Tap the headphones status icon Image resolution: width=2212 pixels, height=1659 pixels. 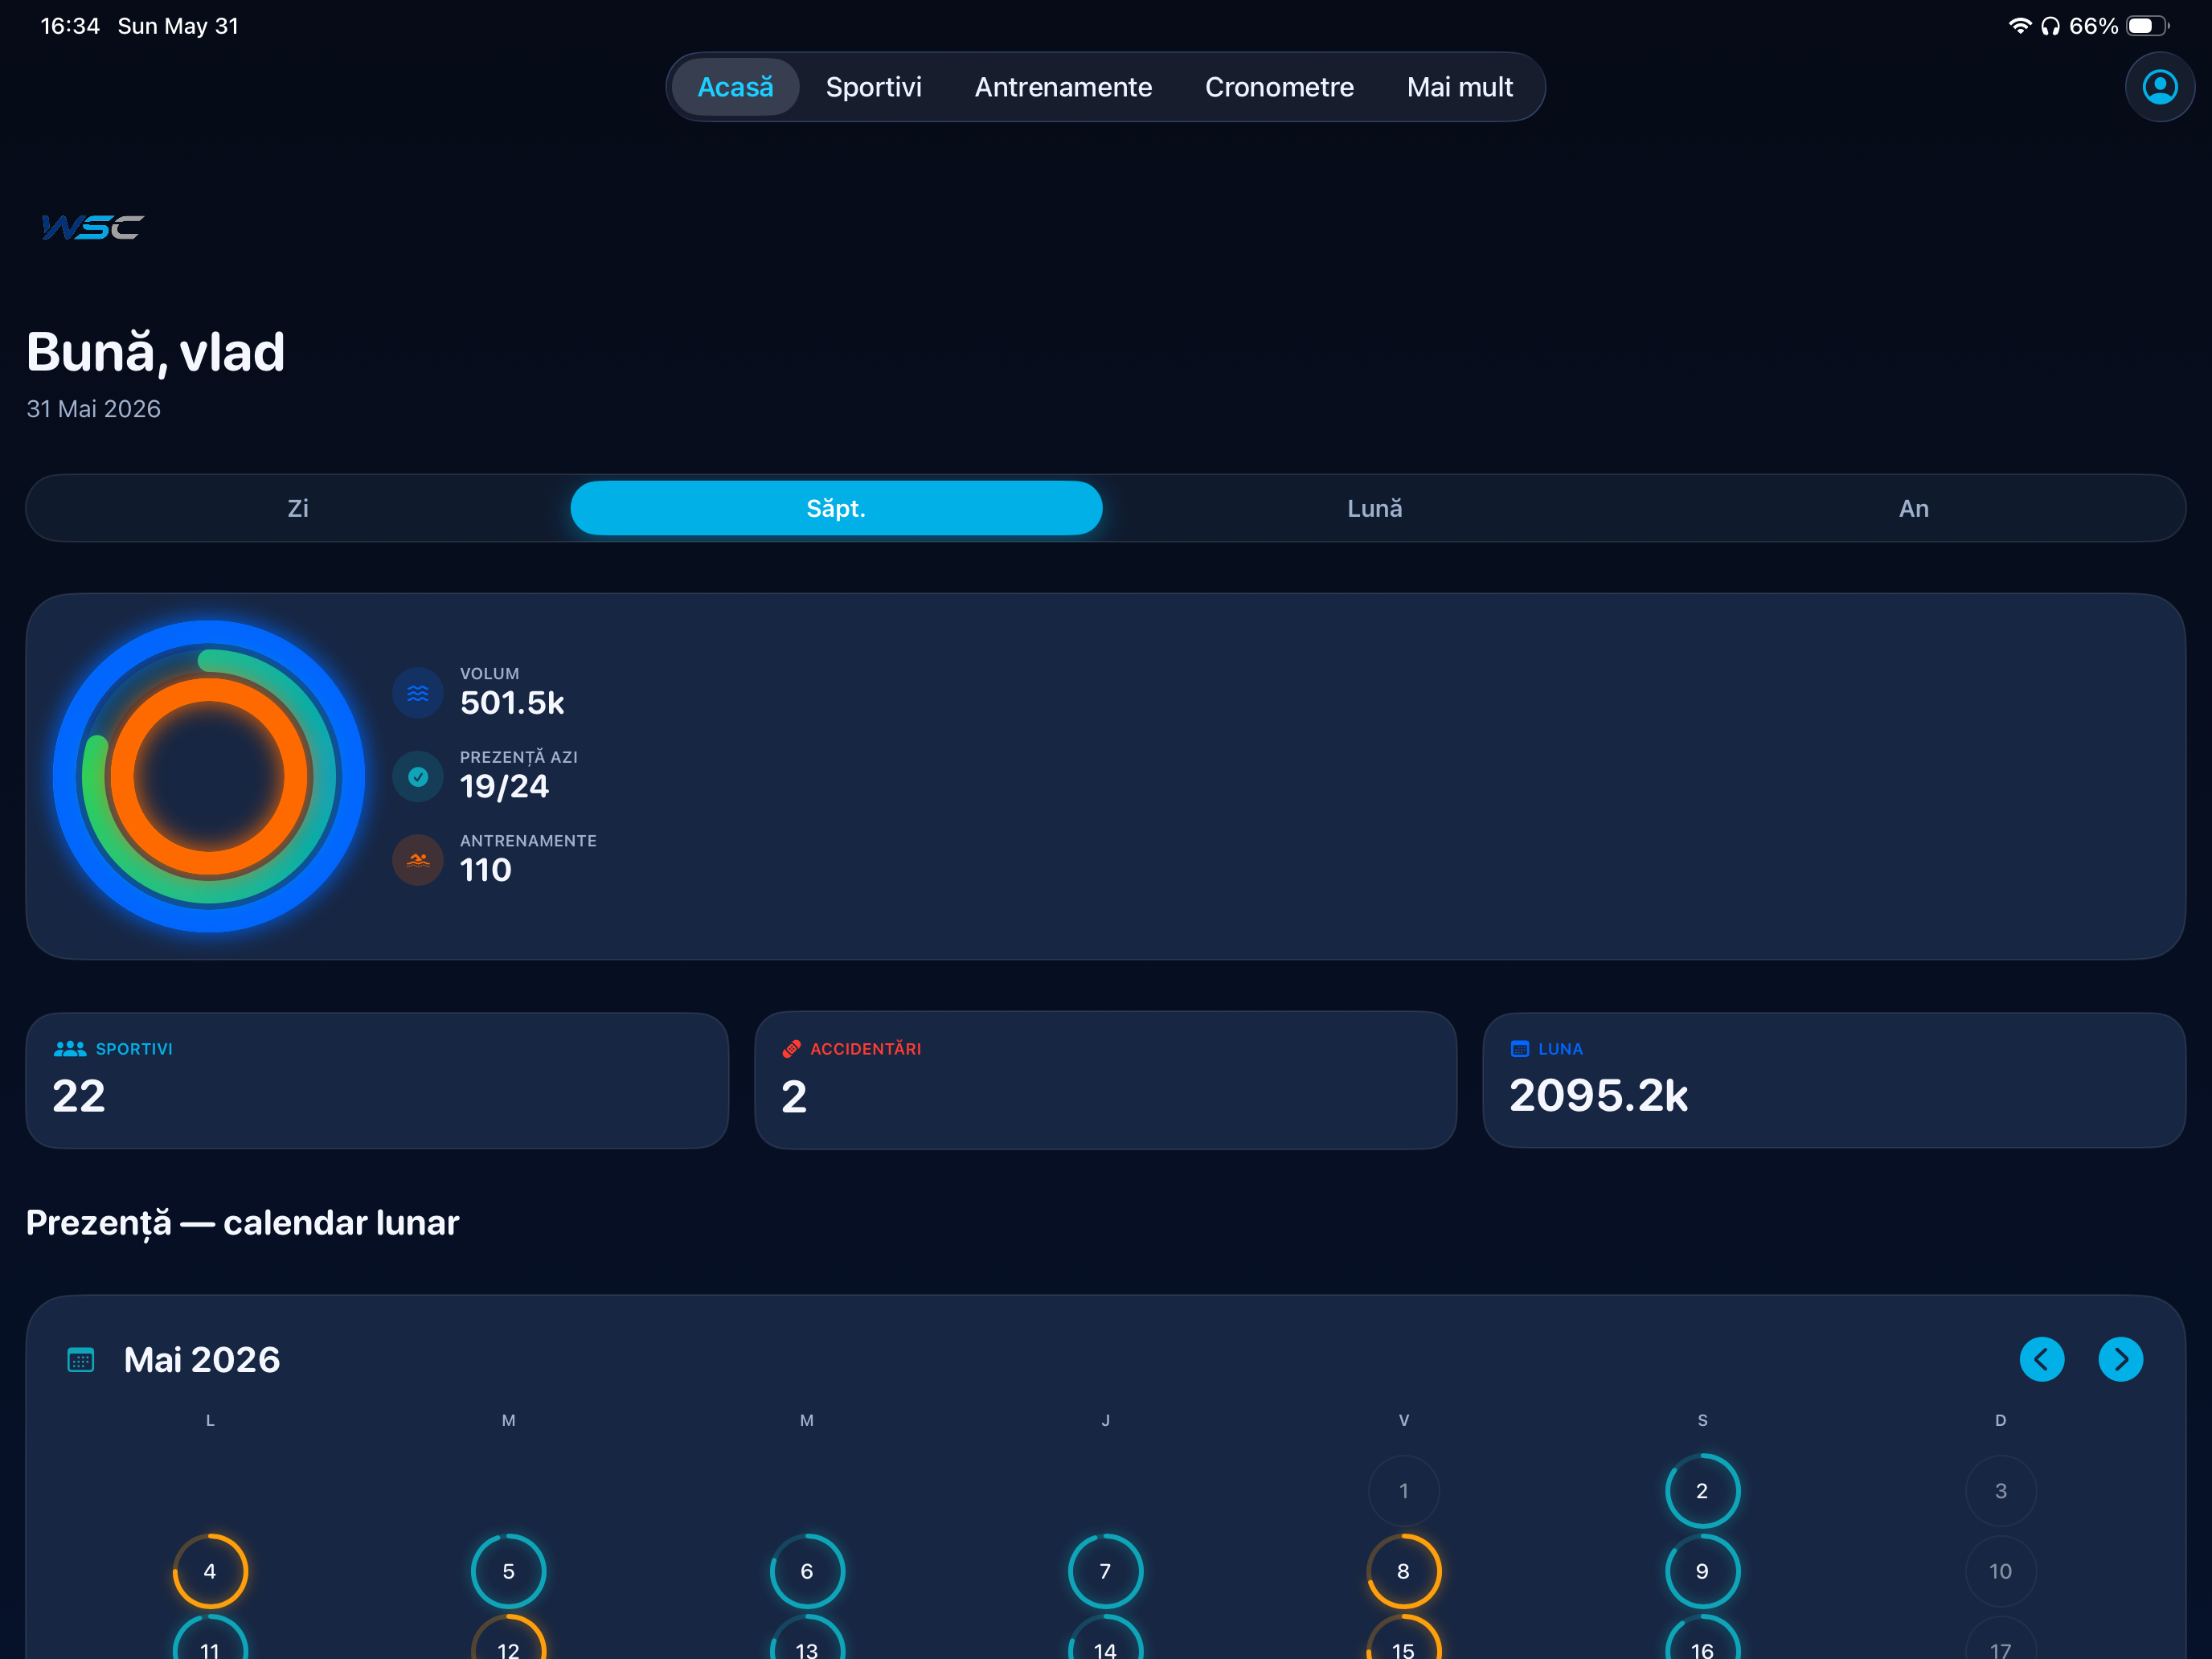tap(2050, 26)
